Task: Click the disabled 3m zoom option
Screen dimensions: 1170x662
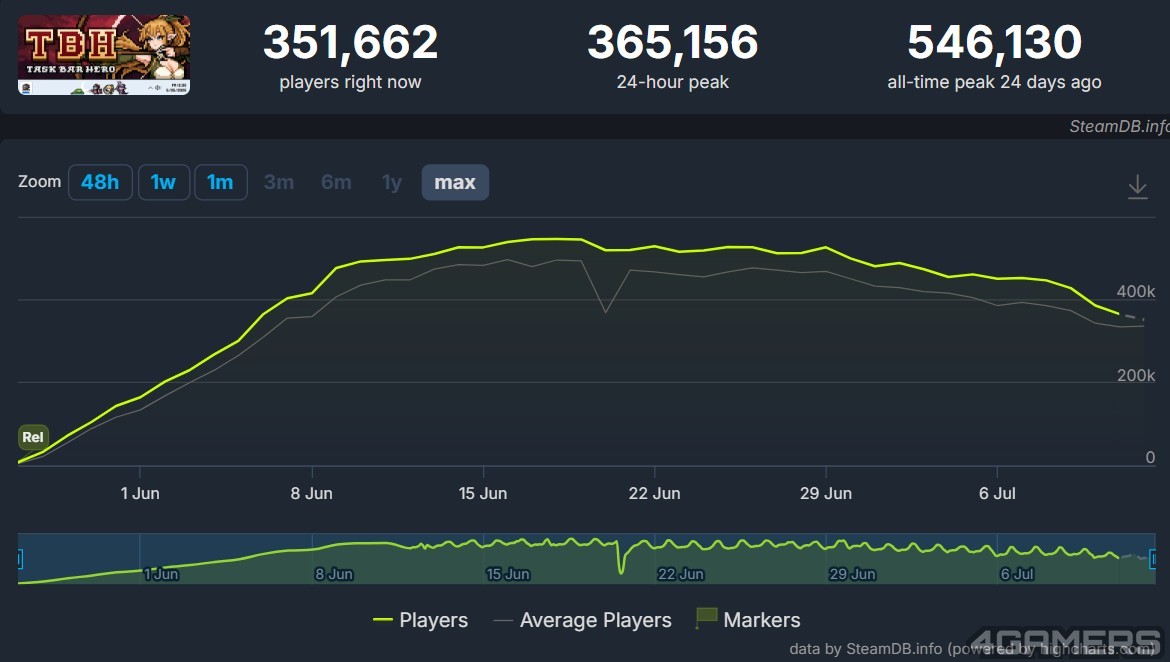Action: (x=279, y=182)
